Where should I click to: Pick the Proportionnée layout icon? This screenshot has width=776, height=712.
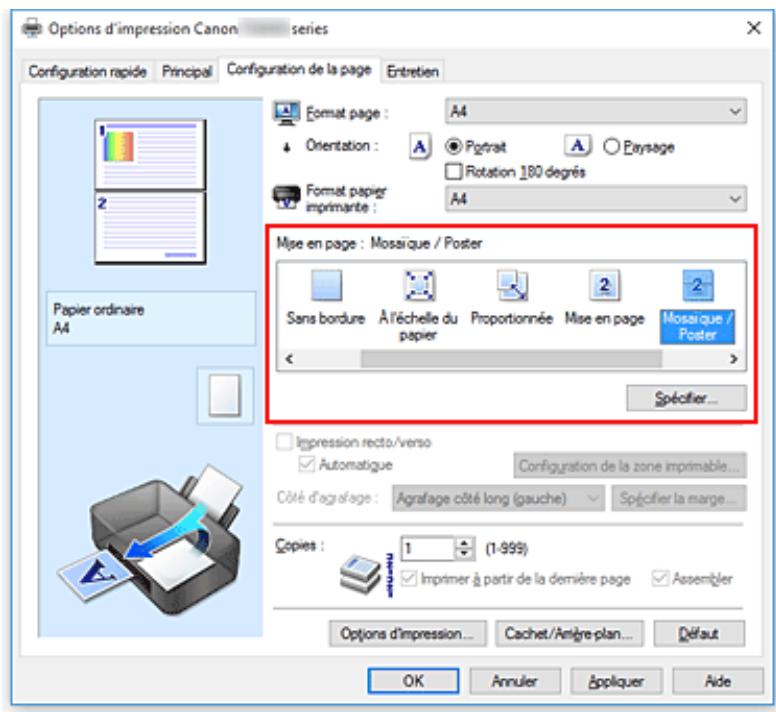coord(512,285)
